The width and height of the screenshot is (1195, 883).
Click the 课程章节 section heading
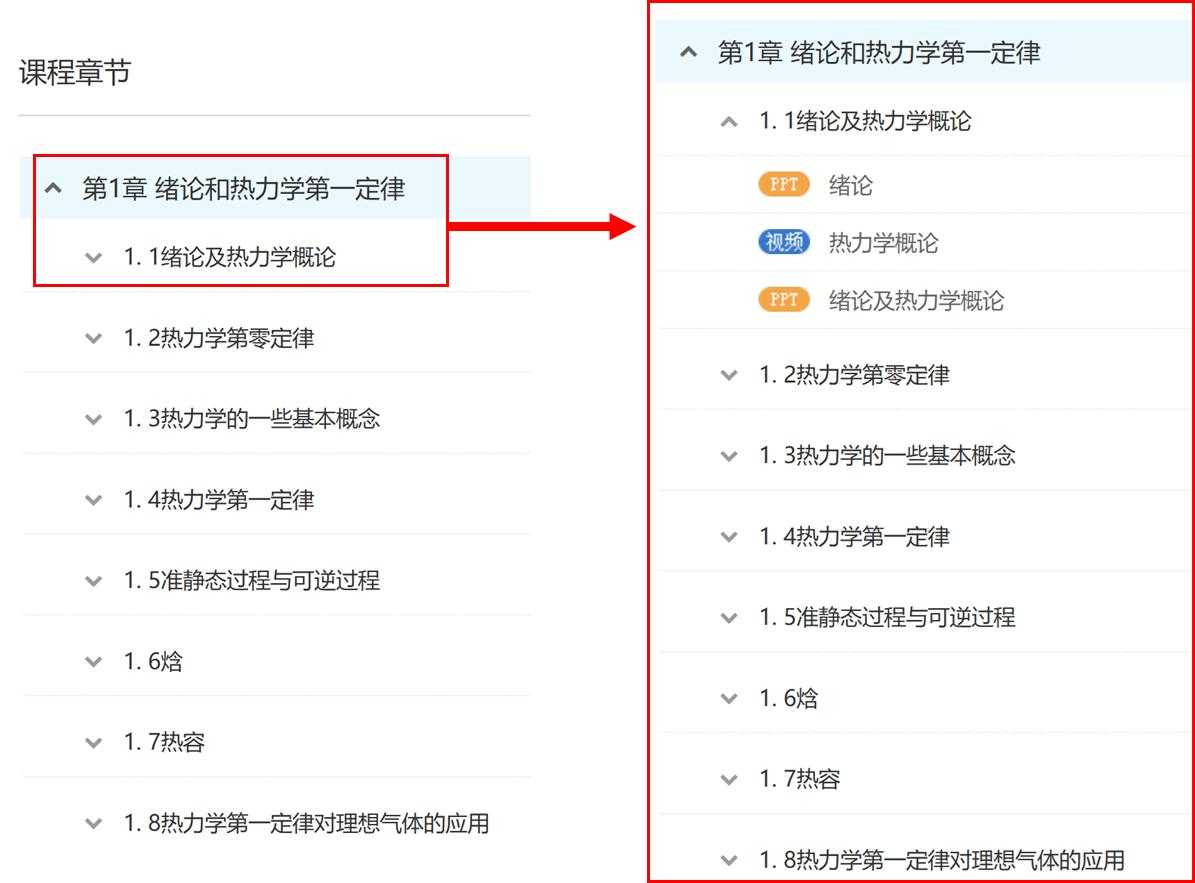75,73
